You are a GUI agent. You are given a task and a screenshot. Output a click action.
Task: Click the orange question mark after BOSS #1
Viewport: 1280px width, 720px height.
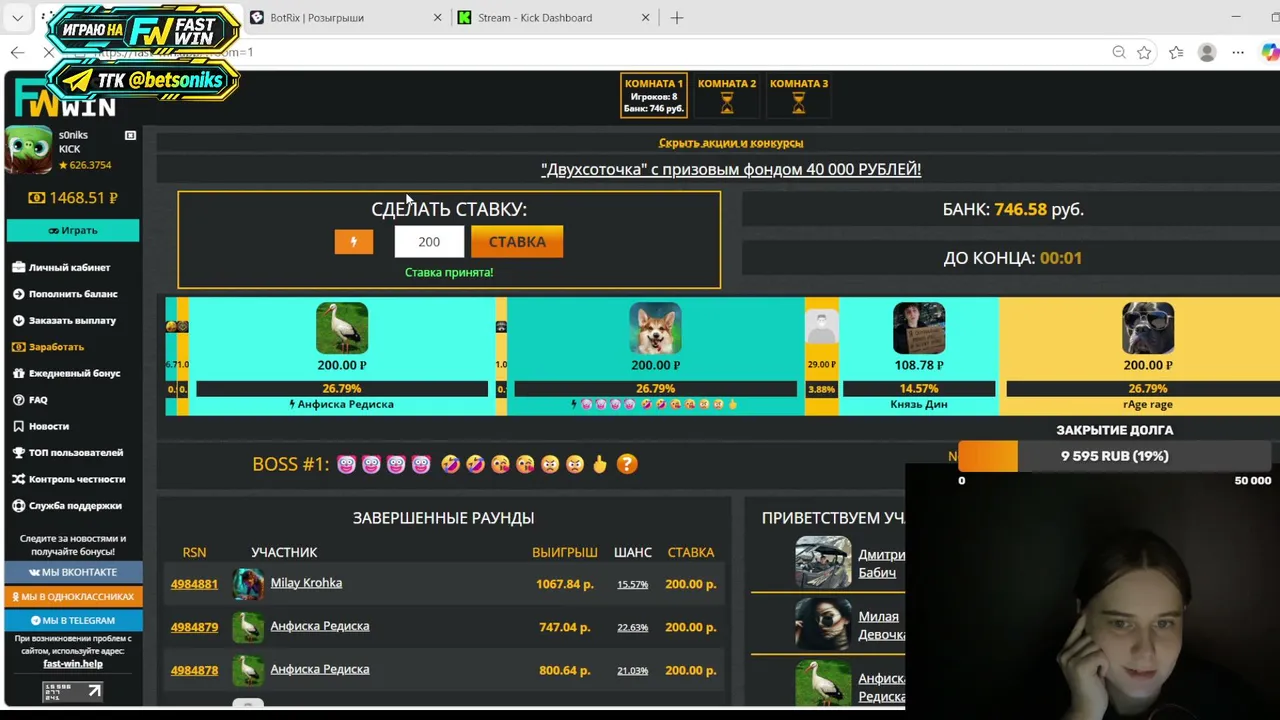pyautogui.click(x=627, y=464)
